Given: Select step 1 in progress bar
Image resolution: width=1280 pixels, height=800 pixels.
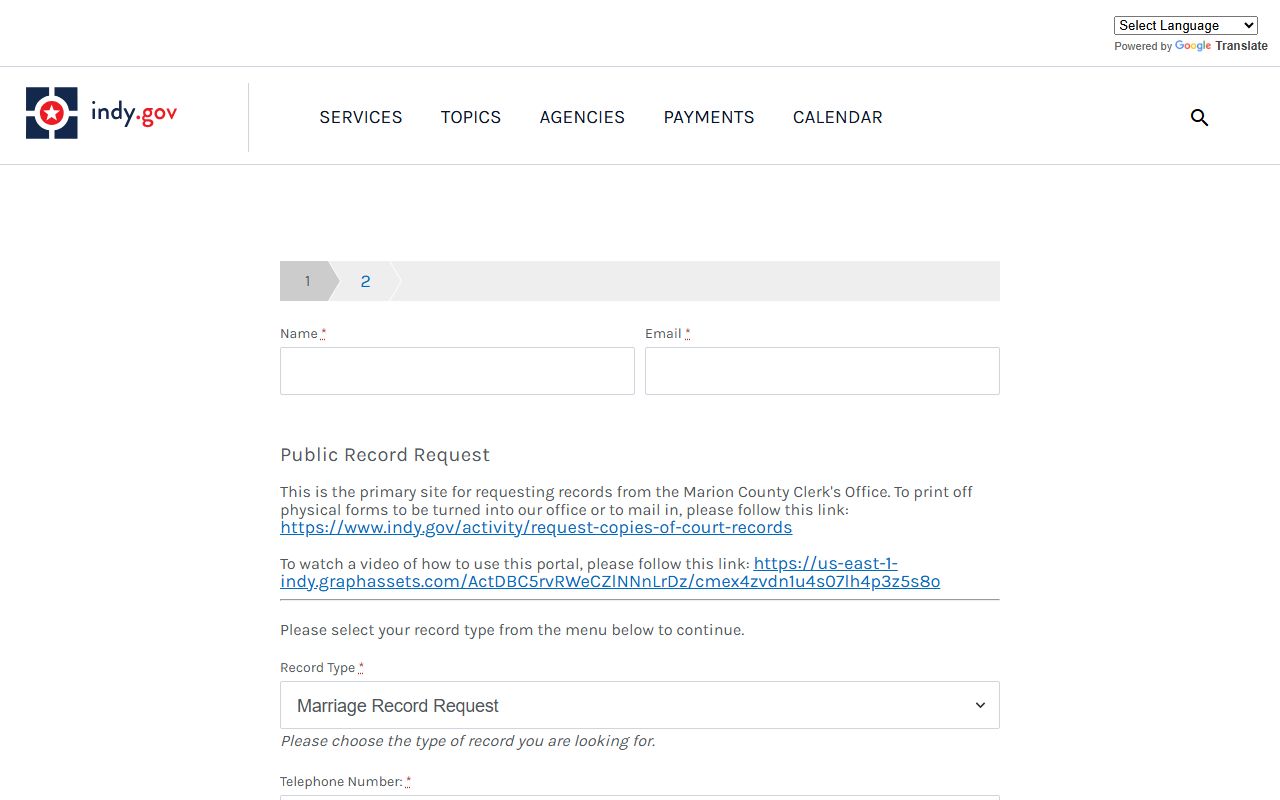Looking at the screenshot, I should 307,281.
